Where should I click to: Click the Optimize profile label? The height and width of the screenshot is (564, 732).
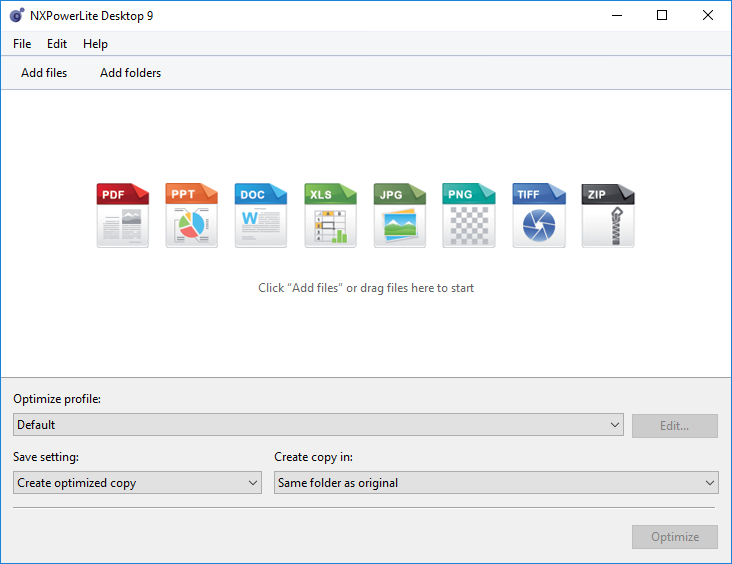coord(57,399)
